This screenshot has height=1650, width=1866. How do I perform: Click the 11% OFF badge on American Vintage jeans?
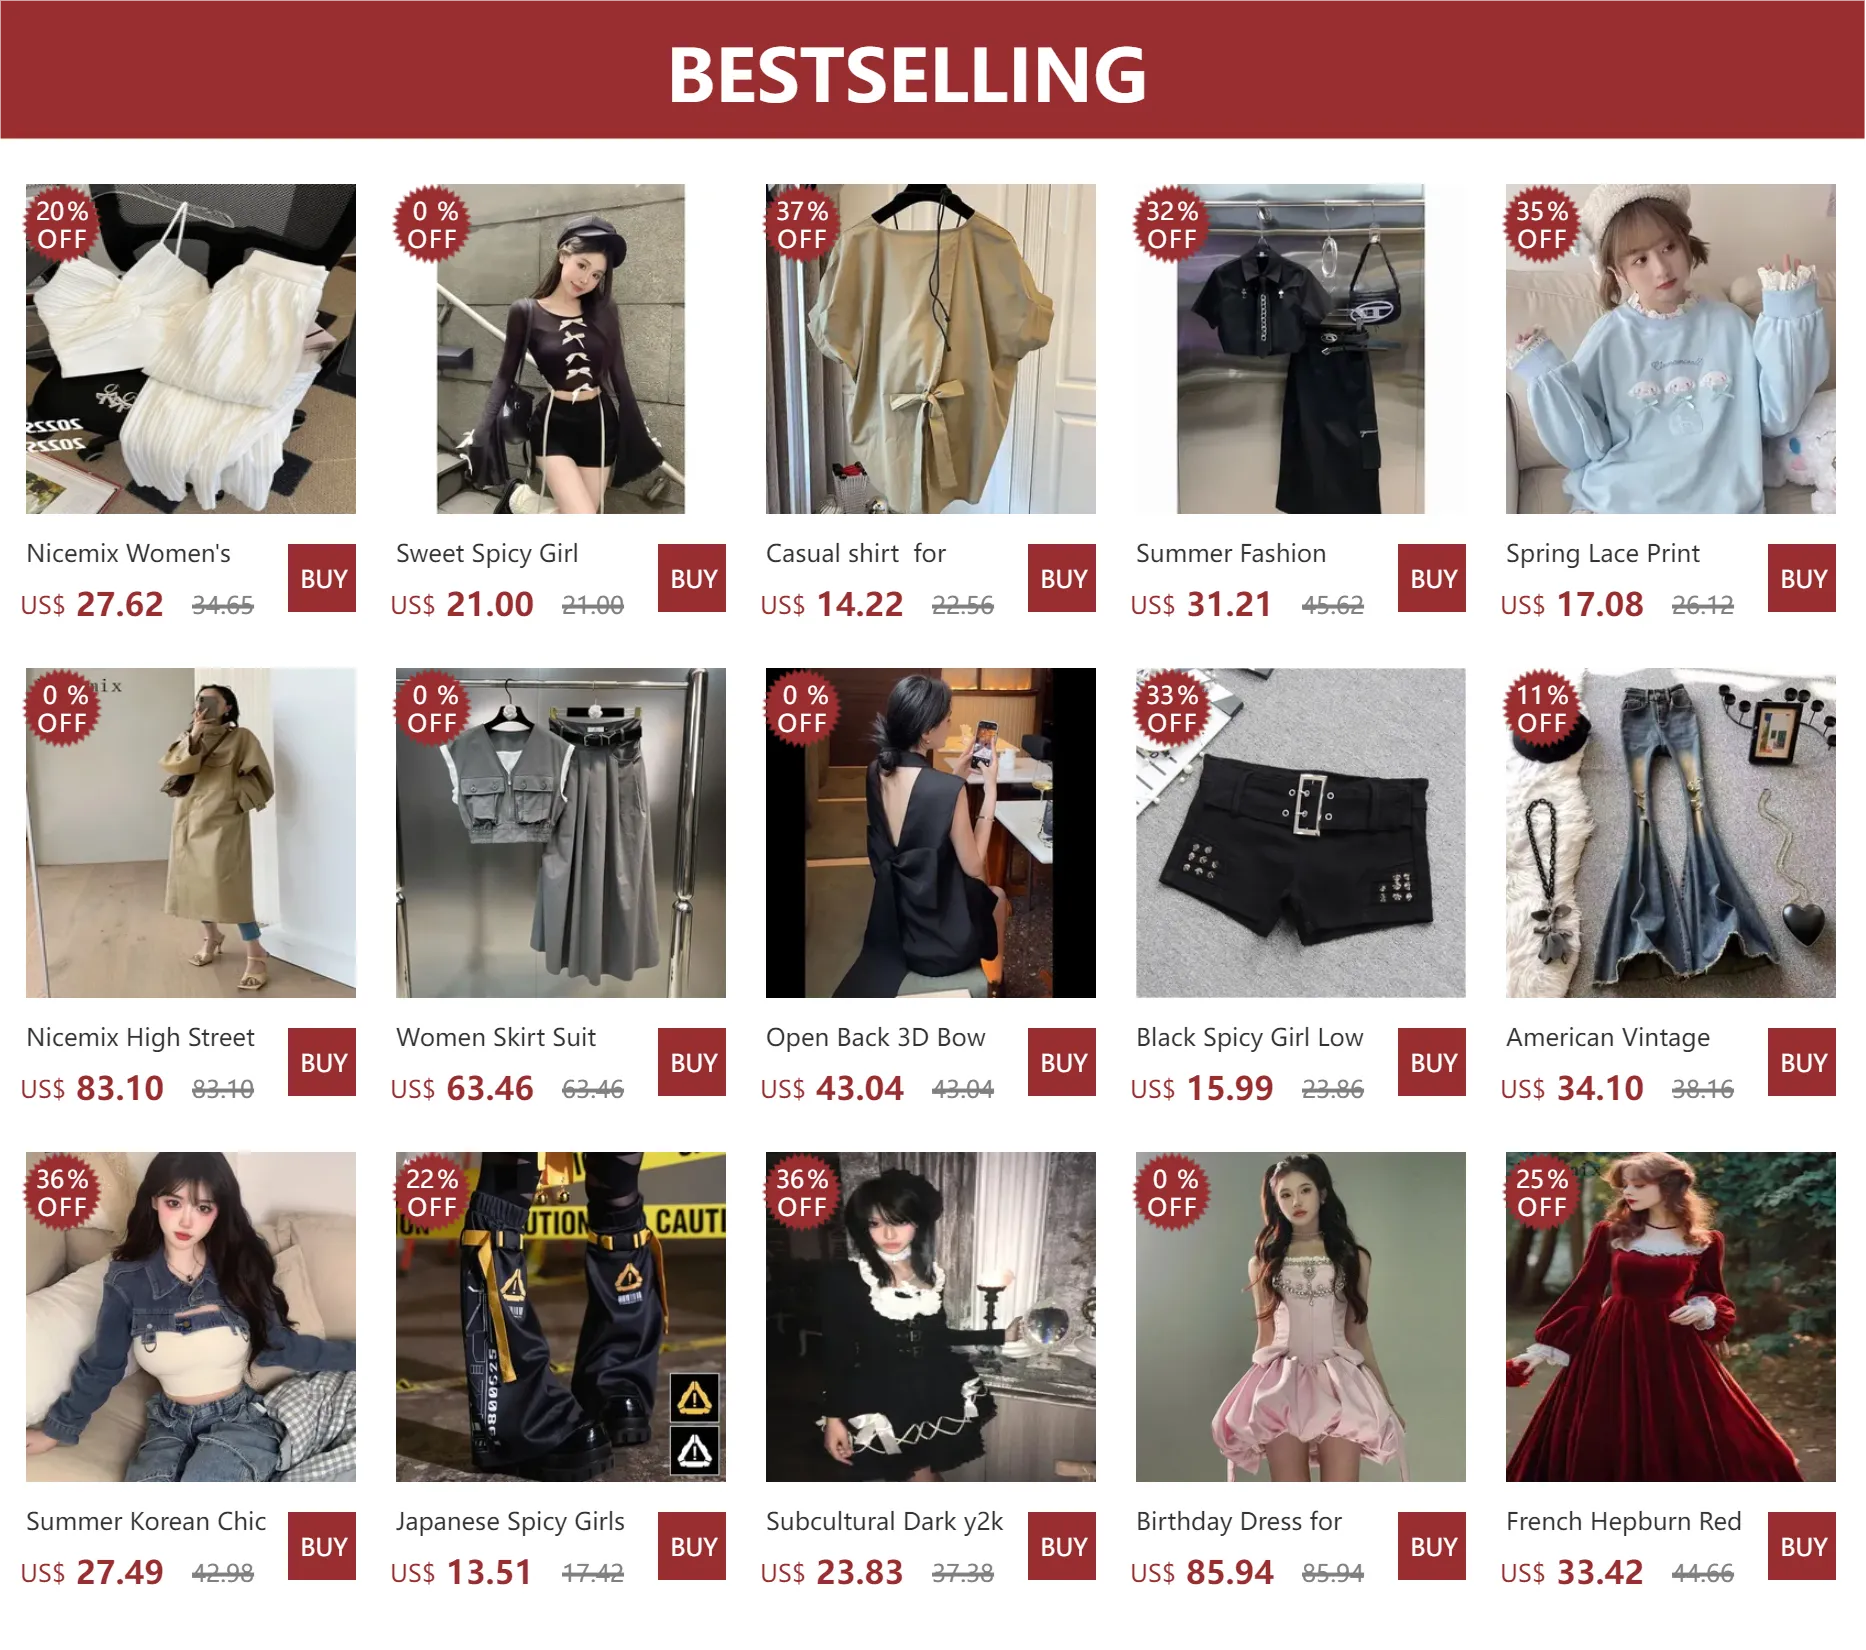click(1542, 708)
